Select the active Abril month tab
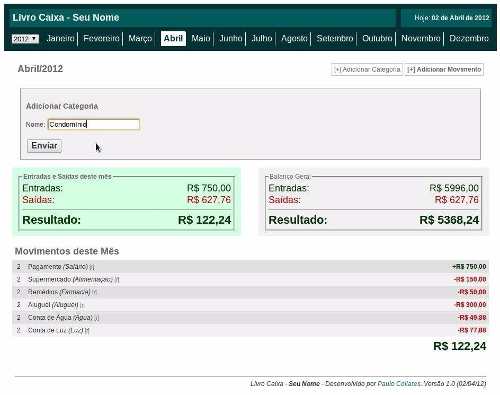The width and height of the screenshot is (500, 395). (173, 38)
